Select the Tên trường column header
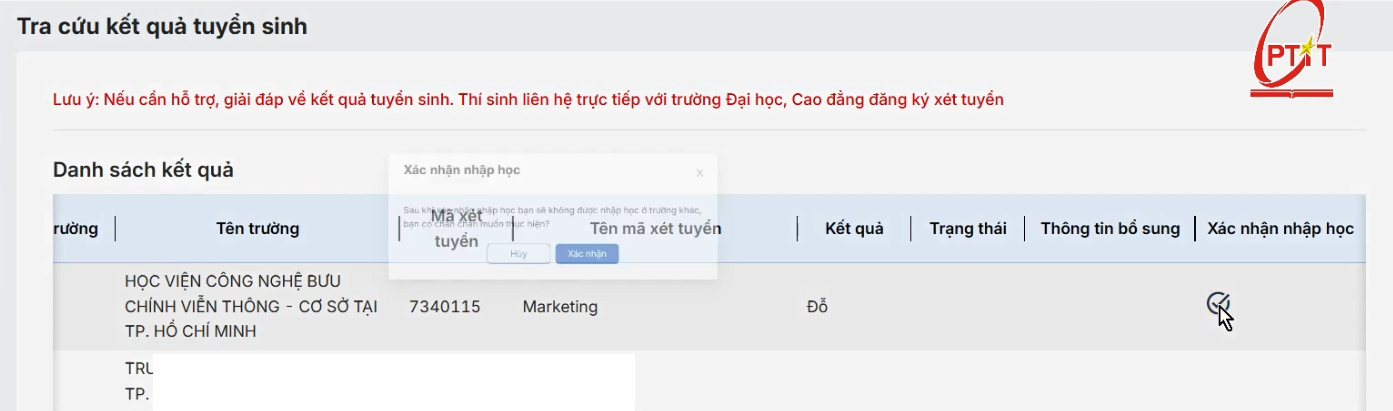Screen dimensions: 1393x411 [257, 229]
